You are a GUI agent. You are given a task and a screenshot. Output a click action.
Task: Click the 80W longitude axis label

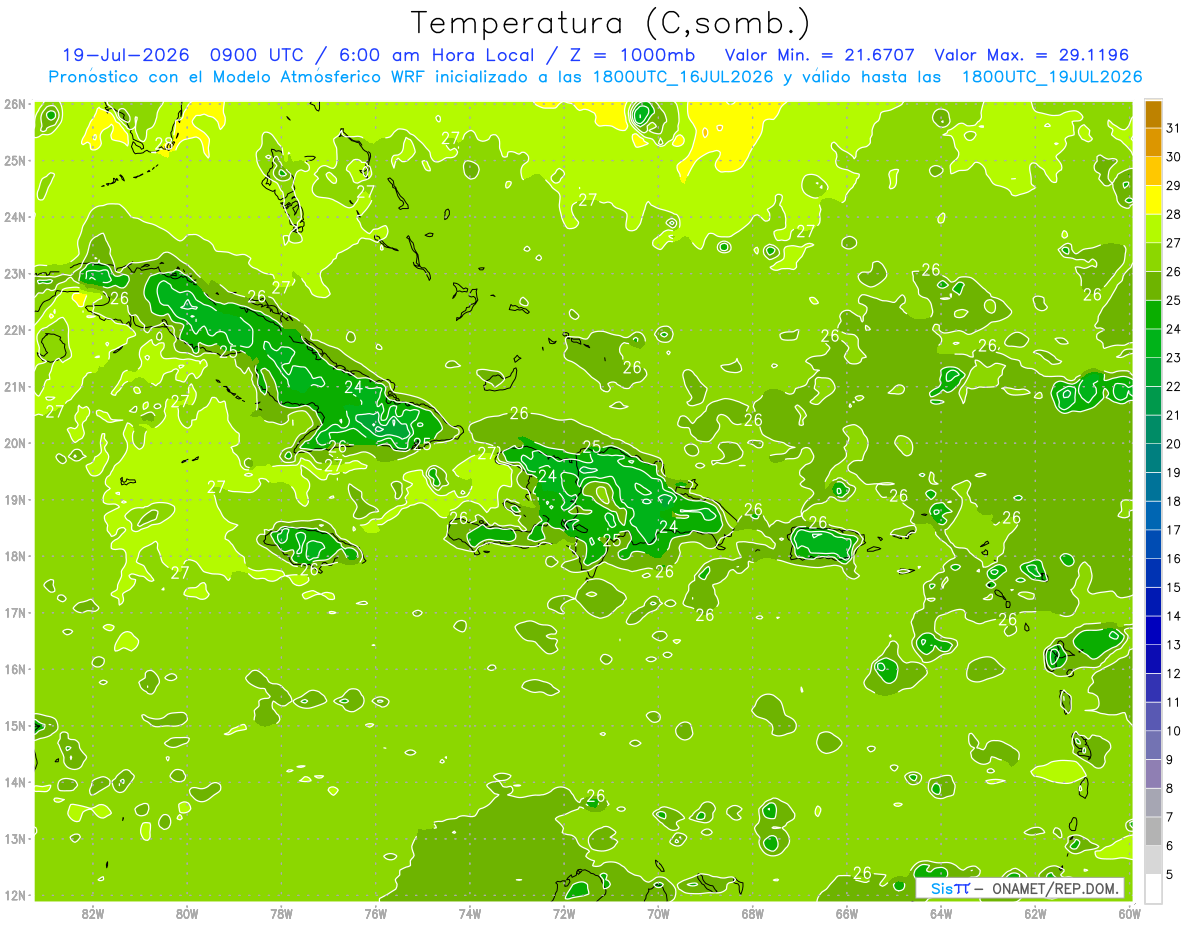187,913
